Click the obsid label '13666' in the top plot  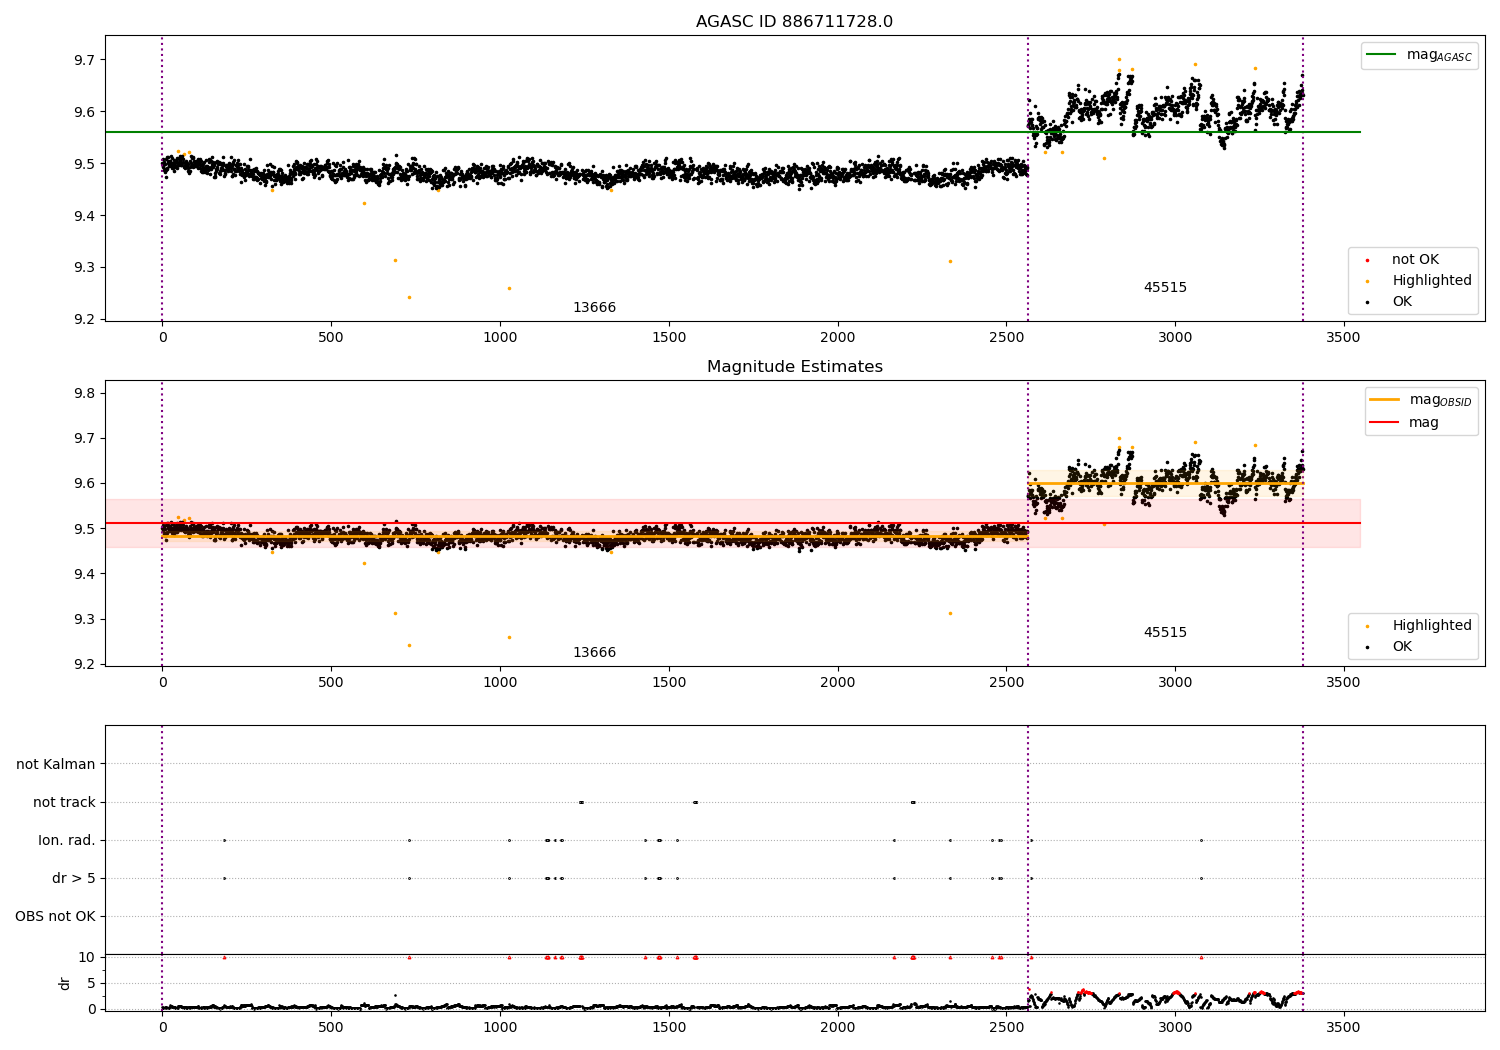(x=594, y=308)
